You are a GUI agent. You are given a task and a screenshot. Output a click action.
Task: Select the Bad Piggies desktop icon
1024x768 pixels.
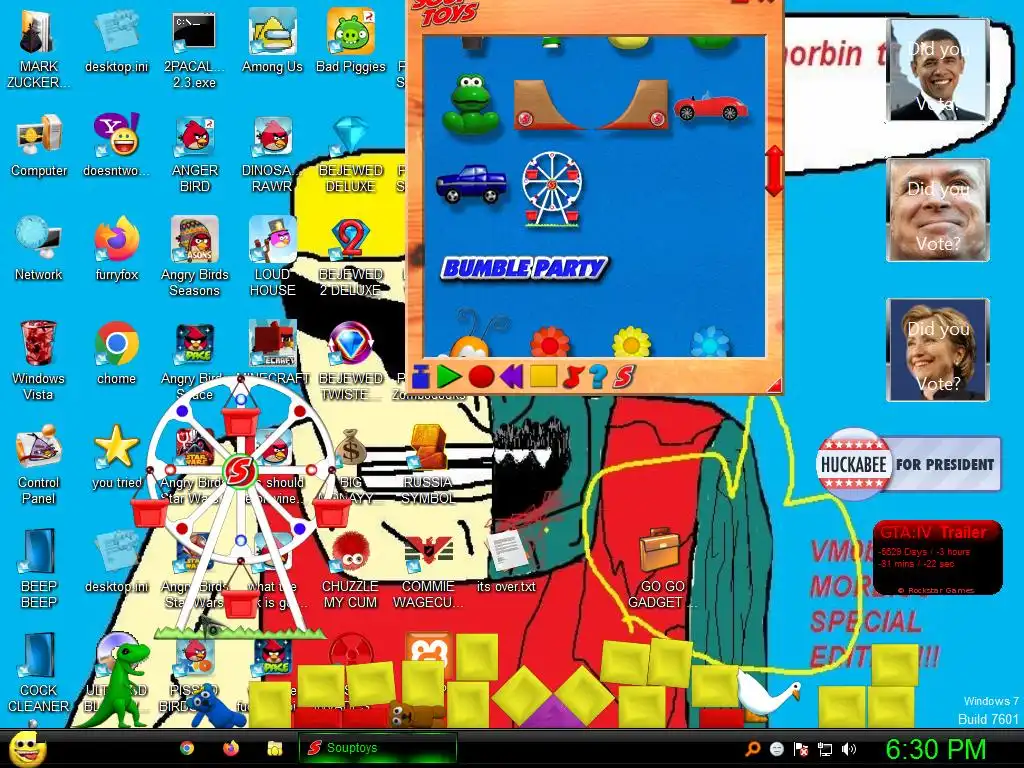351,40
